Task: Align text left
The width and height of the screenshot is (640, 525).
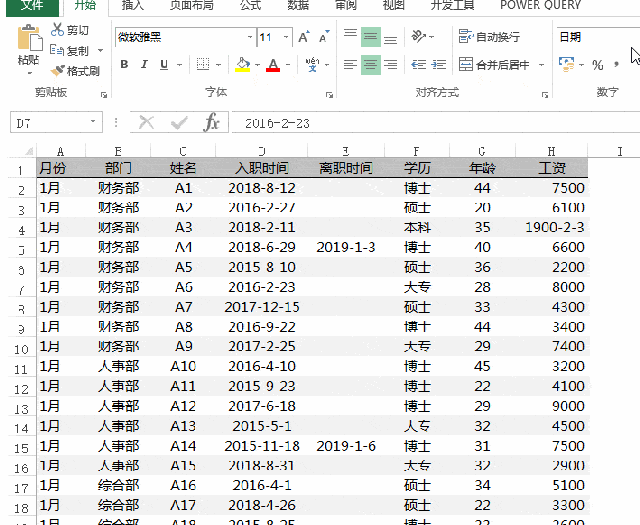Action: point(350,65)
